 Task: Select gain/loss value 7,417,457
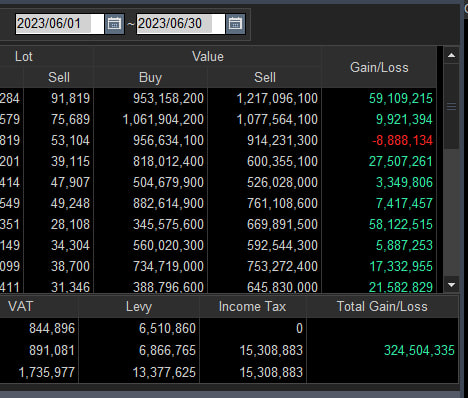click(404, 203)
